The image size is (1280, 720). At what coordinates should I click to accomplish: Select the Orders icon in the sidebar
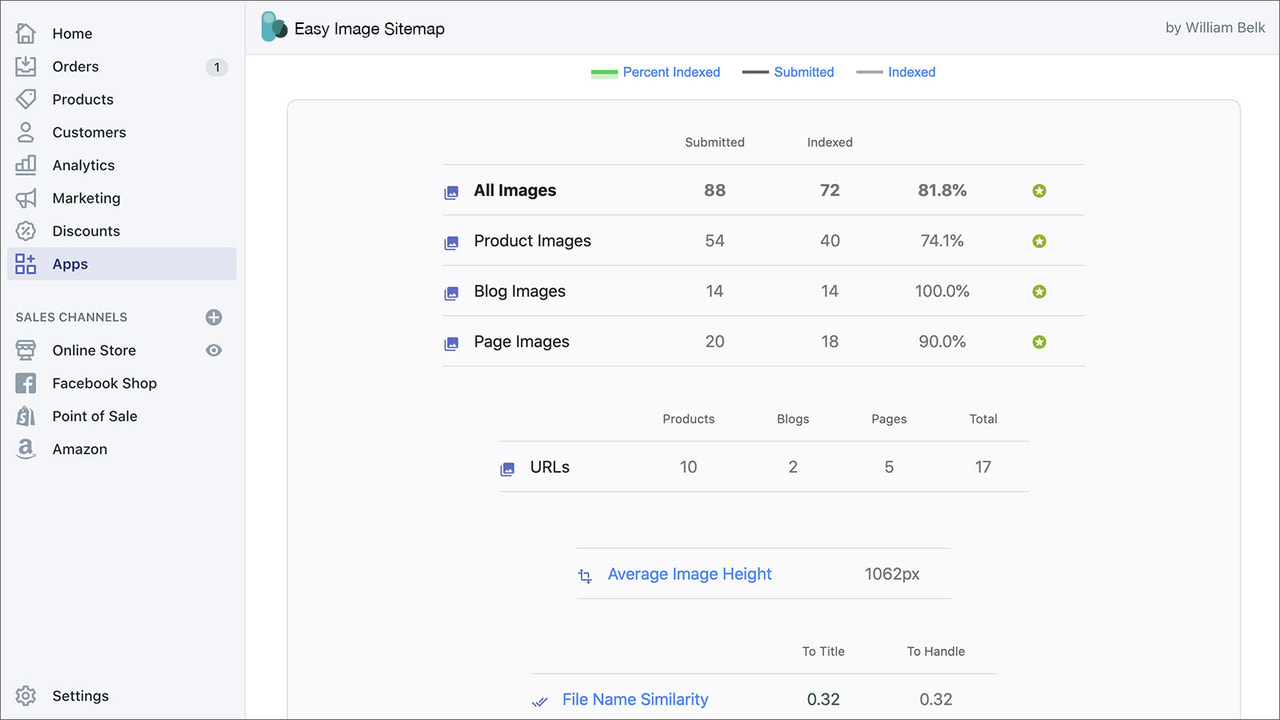click(x=26, y=66)
